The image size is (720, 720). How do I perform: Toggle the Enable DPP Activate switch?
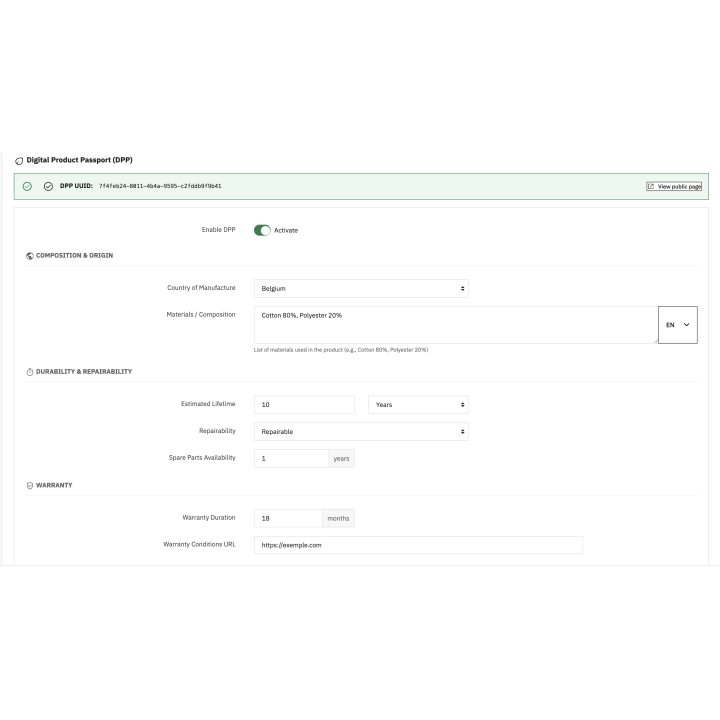click(x=262, y=230)
